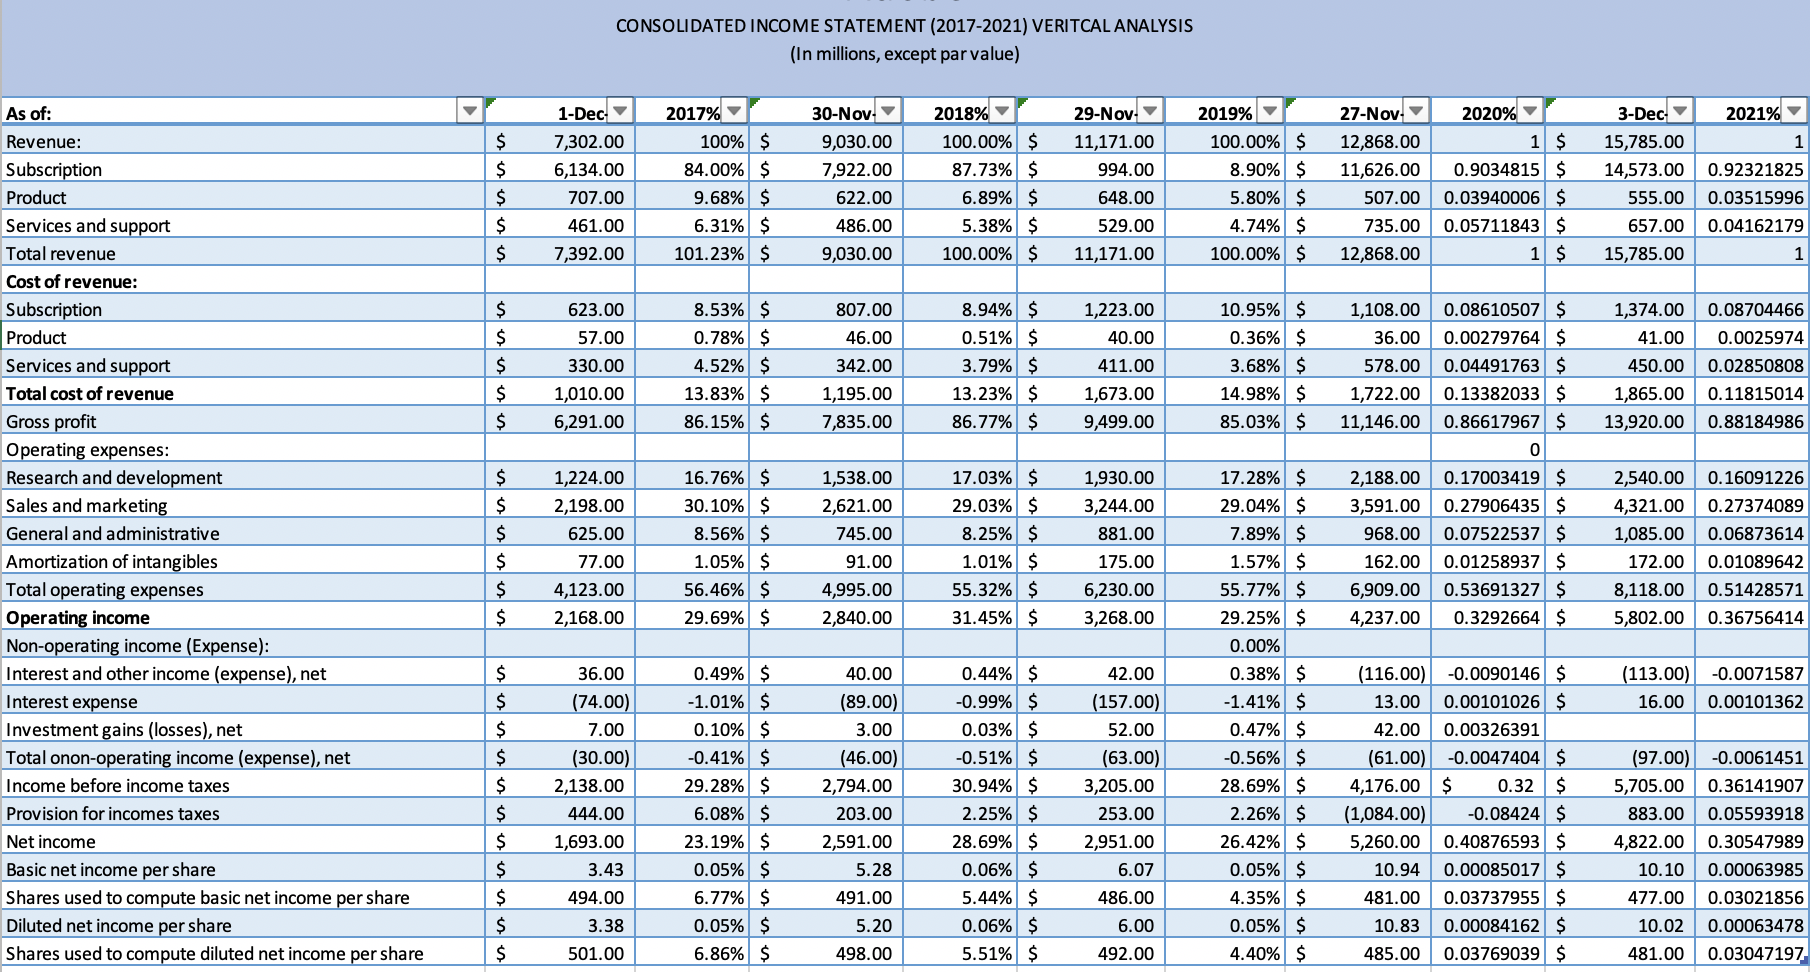The width and height of the screenshot is (1810, 972).
Task: Select the 28.69% net income cell for 2018
Action: pyautogui.click(x=960, y=842)
